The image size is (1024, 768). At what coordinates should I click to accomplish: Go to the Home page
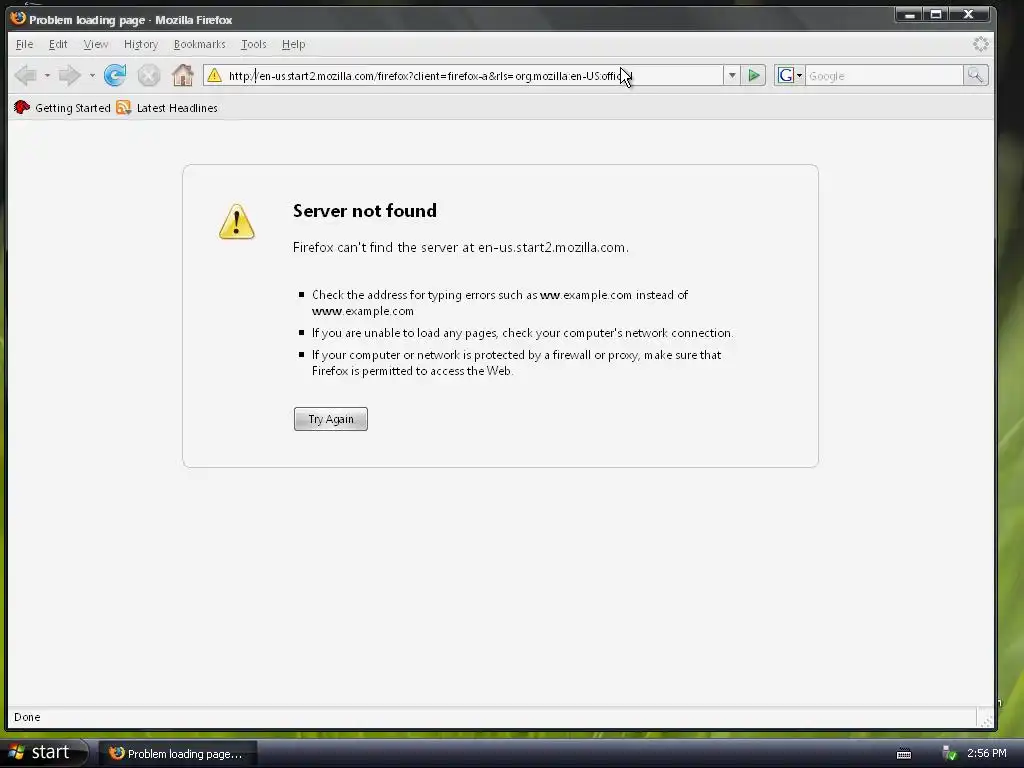(x=183, y=76)
